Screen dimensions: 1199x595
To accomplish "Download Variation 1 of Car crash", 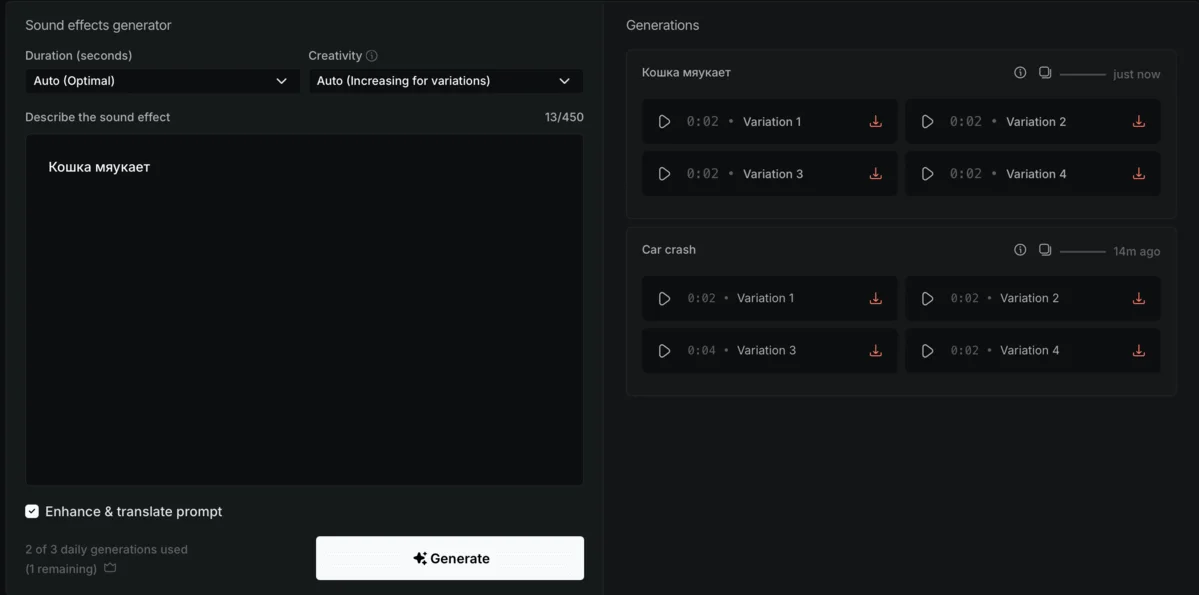I will tap(875, 298).
